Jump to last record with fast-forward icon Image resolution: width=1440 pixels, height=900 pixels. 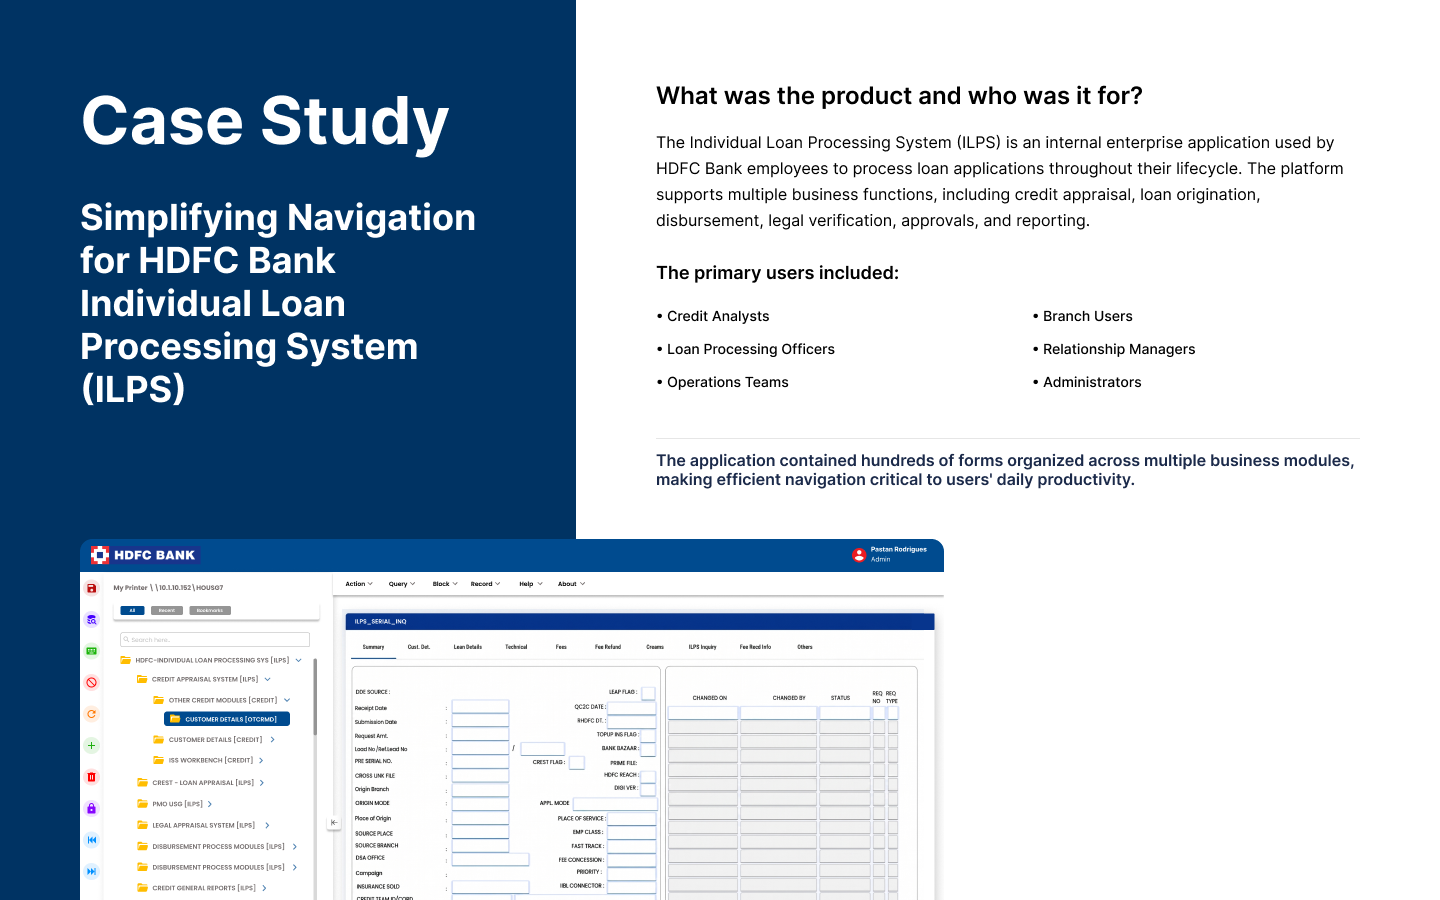point(91,871)
